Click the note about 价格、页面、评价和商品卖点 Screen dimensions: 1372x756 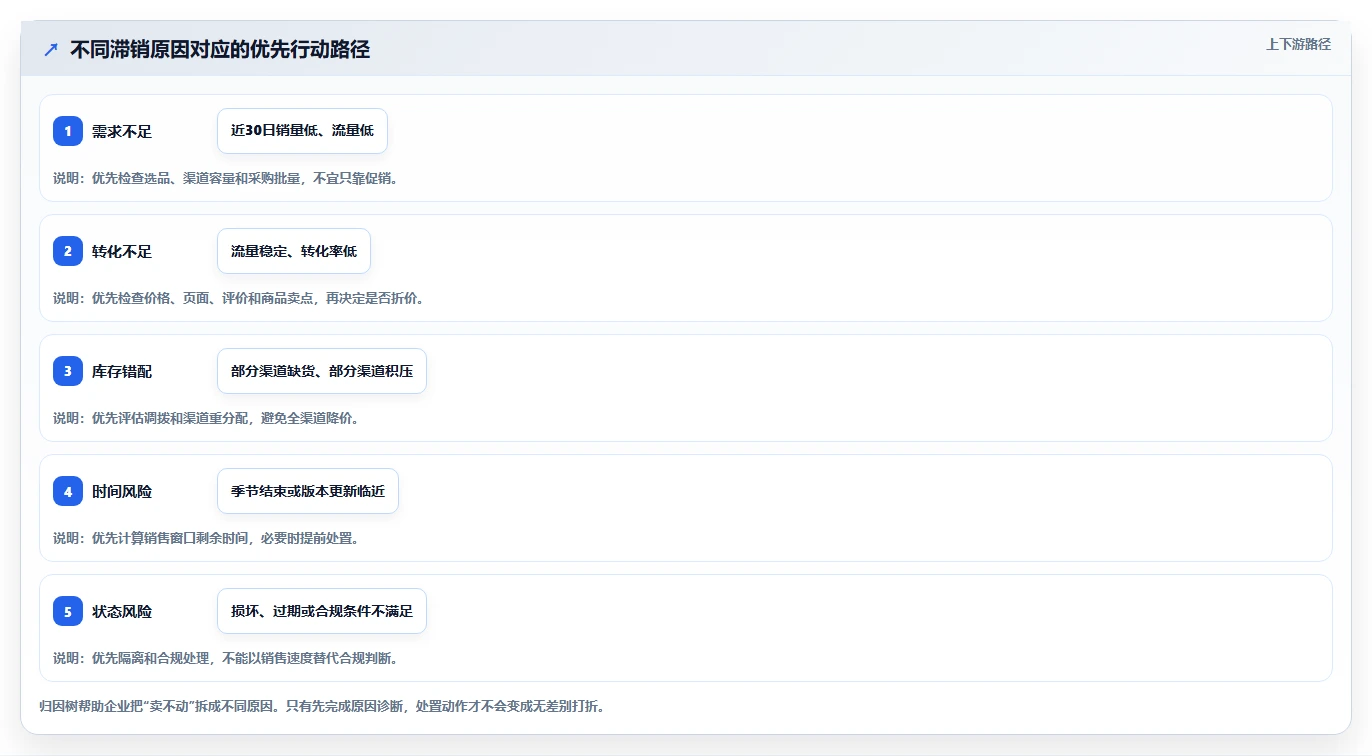tap(238, 298)
